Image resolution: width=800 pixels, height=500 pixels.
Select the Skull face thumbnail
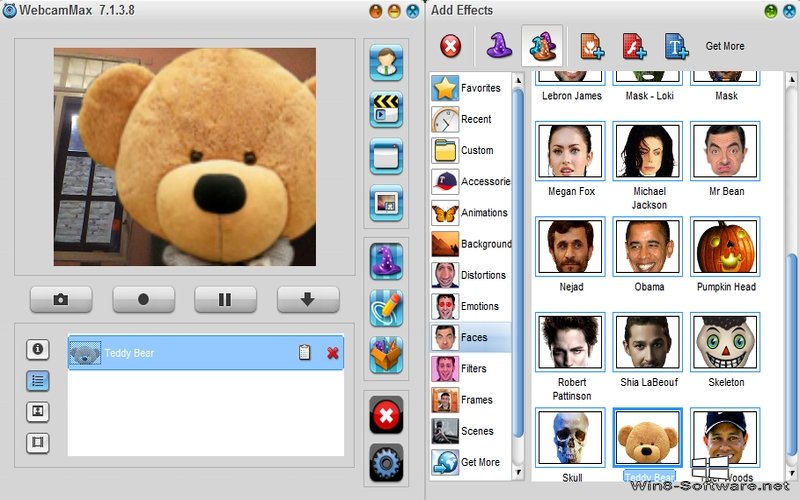pyautogui.click(x=570, y=437)
